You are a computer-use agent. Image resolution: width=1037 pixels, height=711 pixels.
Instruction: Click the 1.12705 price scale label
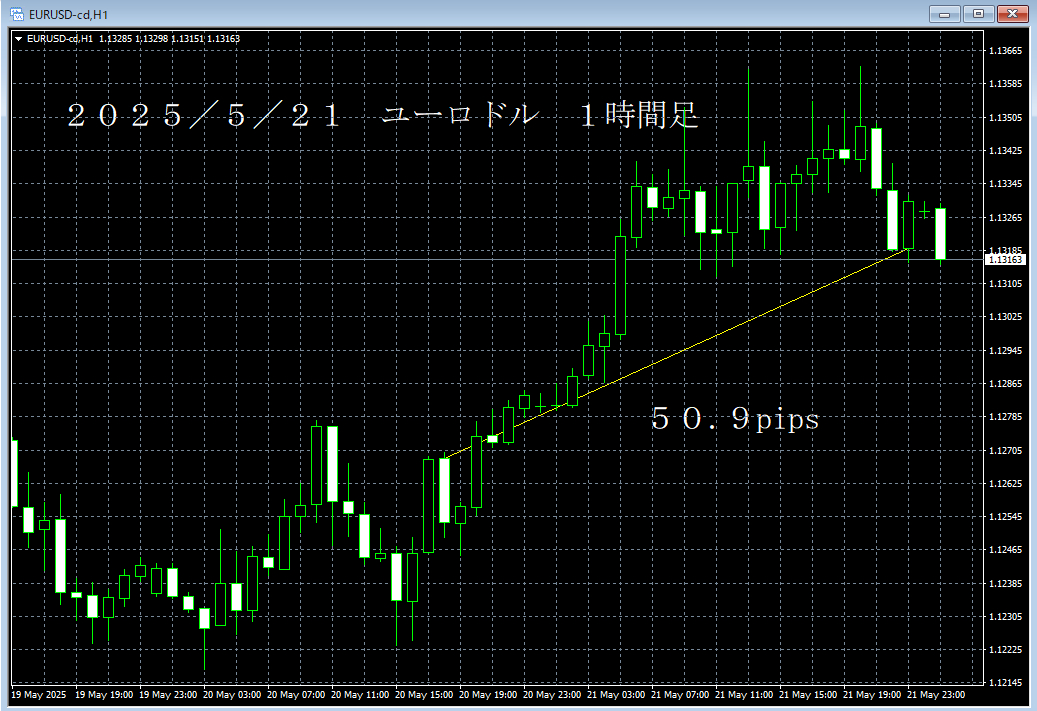pyautogui.click(x=1005, y=450)
